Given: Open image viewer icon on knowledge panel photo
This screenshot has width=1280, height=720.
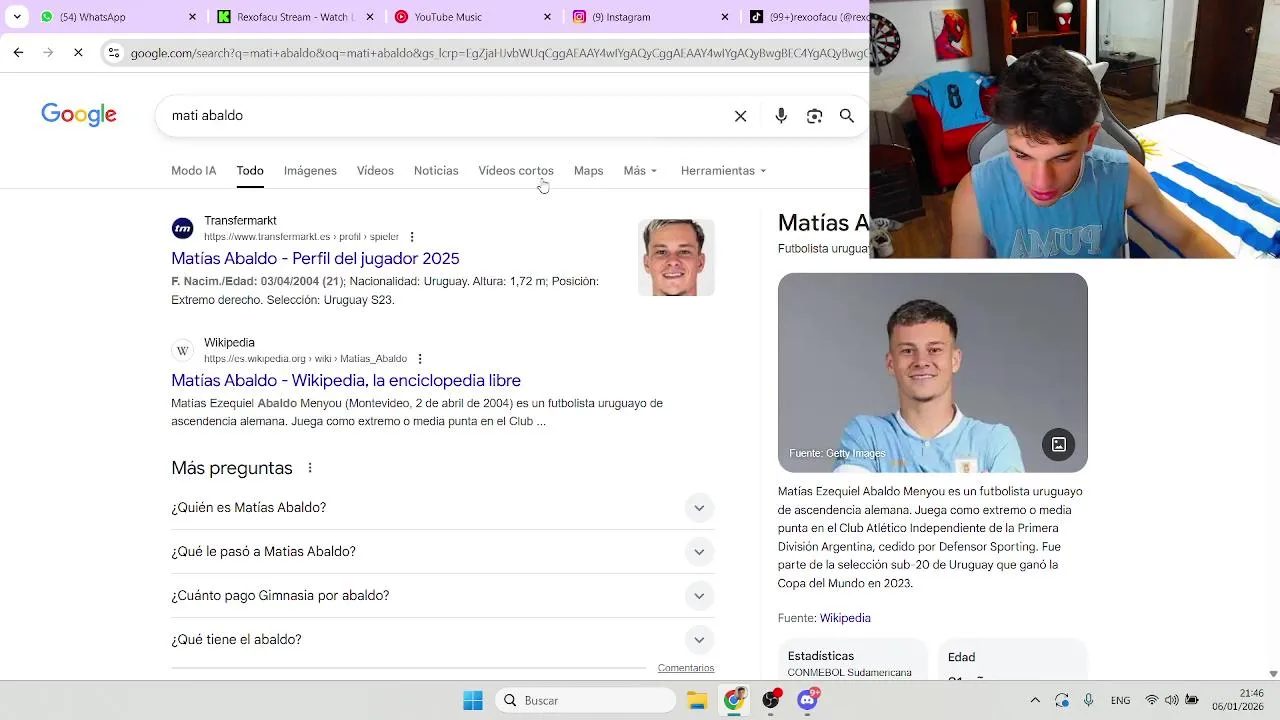Looking at the screenshot, I should 1059,444.
